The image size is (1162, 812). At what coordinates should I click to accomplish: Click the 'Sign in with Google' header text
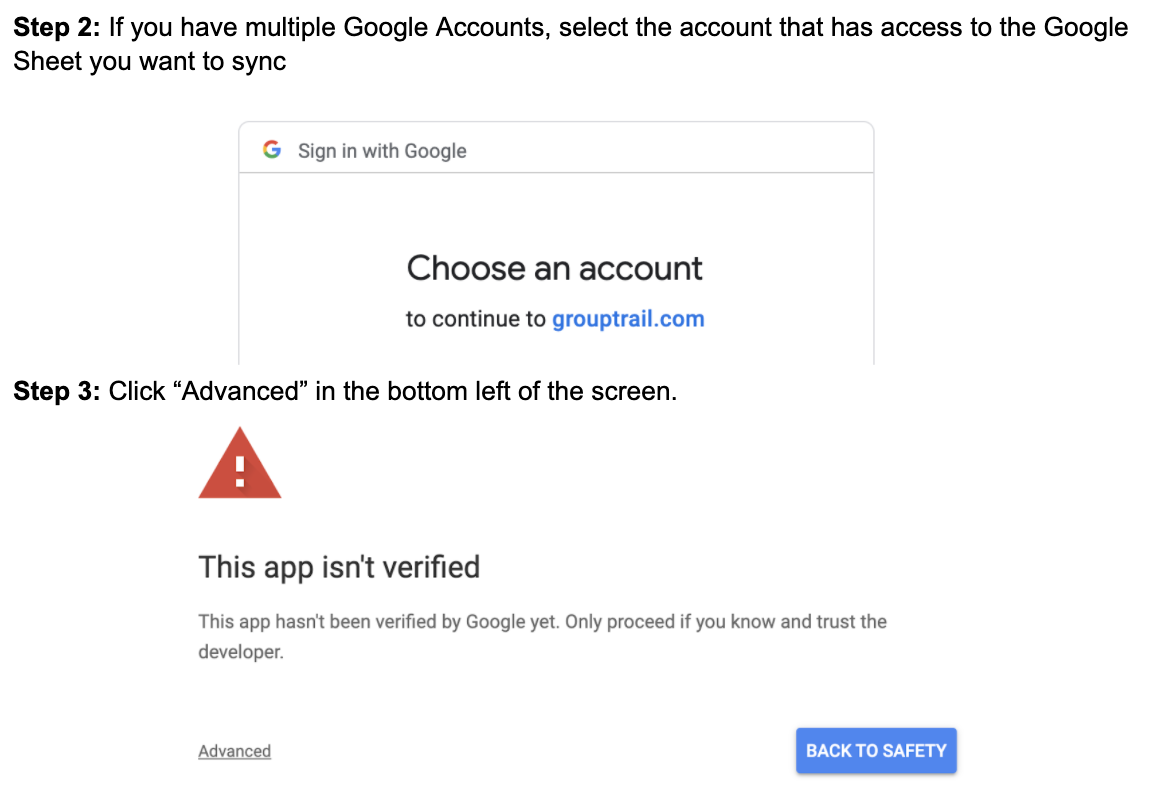pos(382,151)
